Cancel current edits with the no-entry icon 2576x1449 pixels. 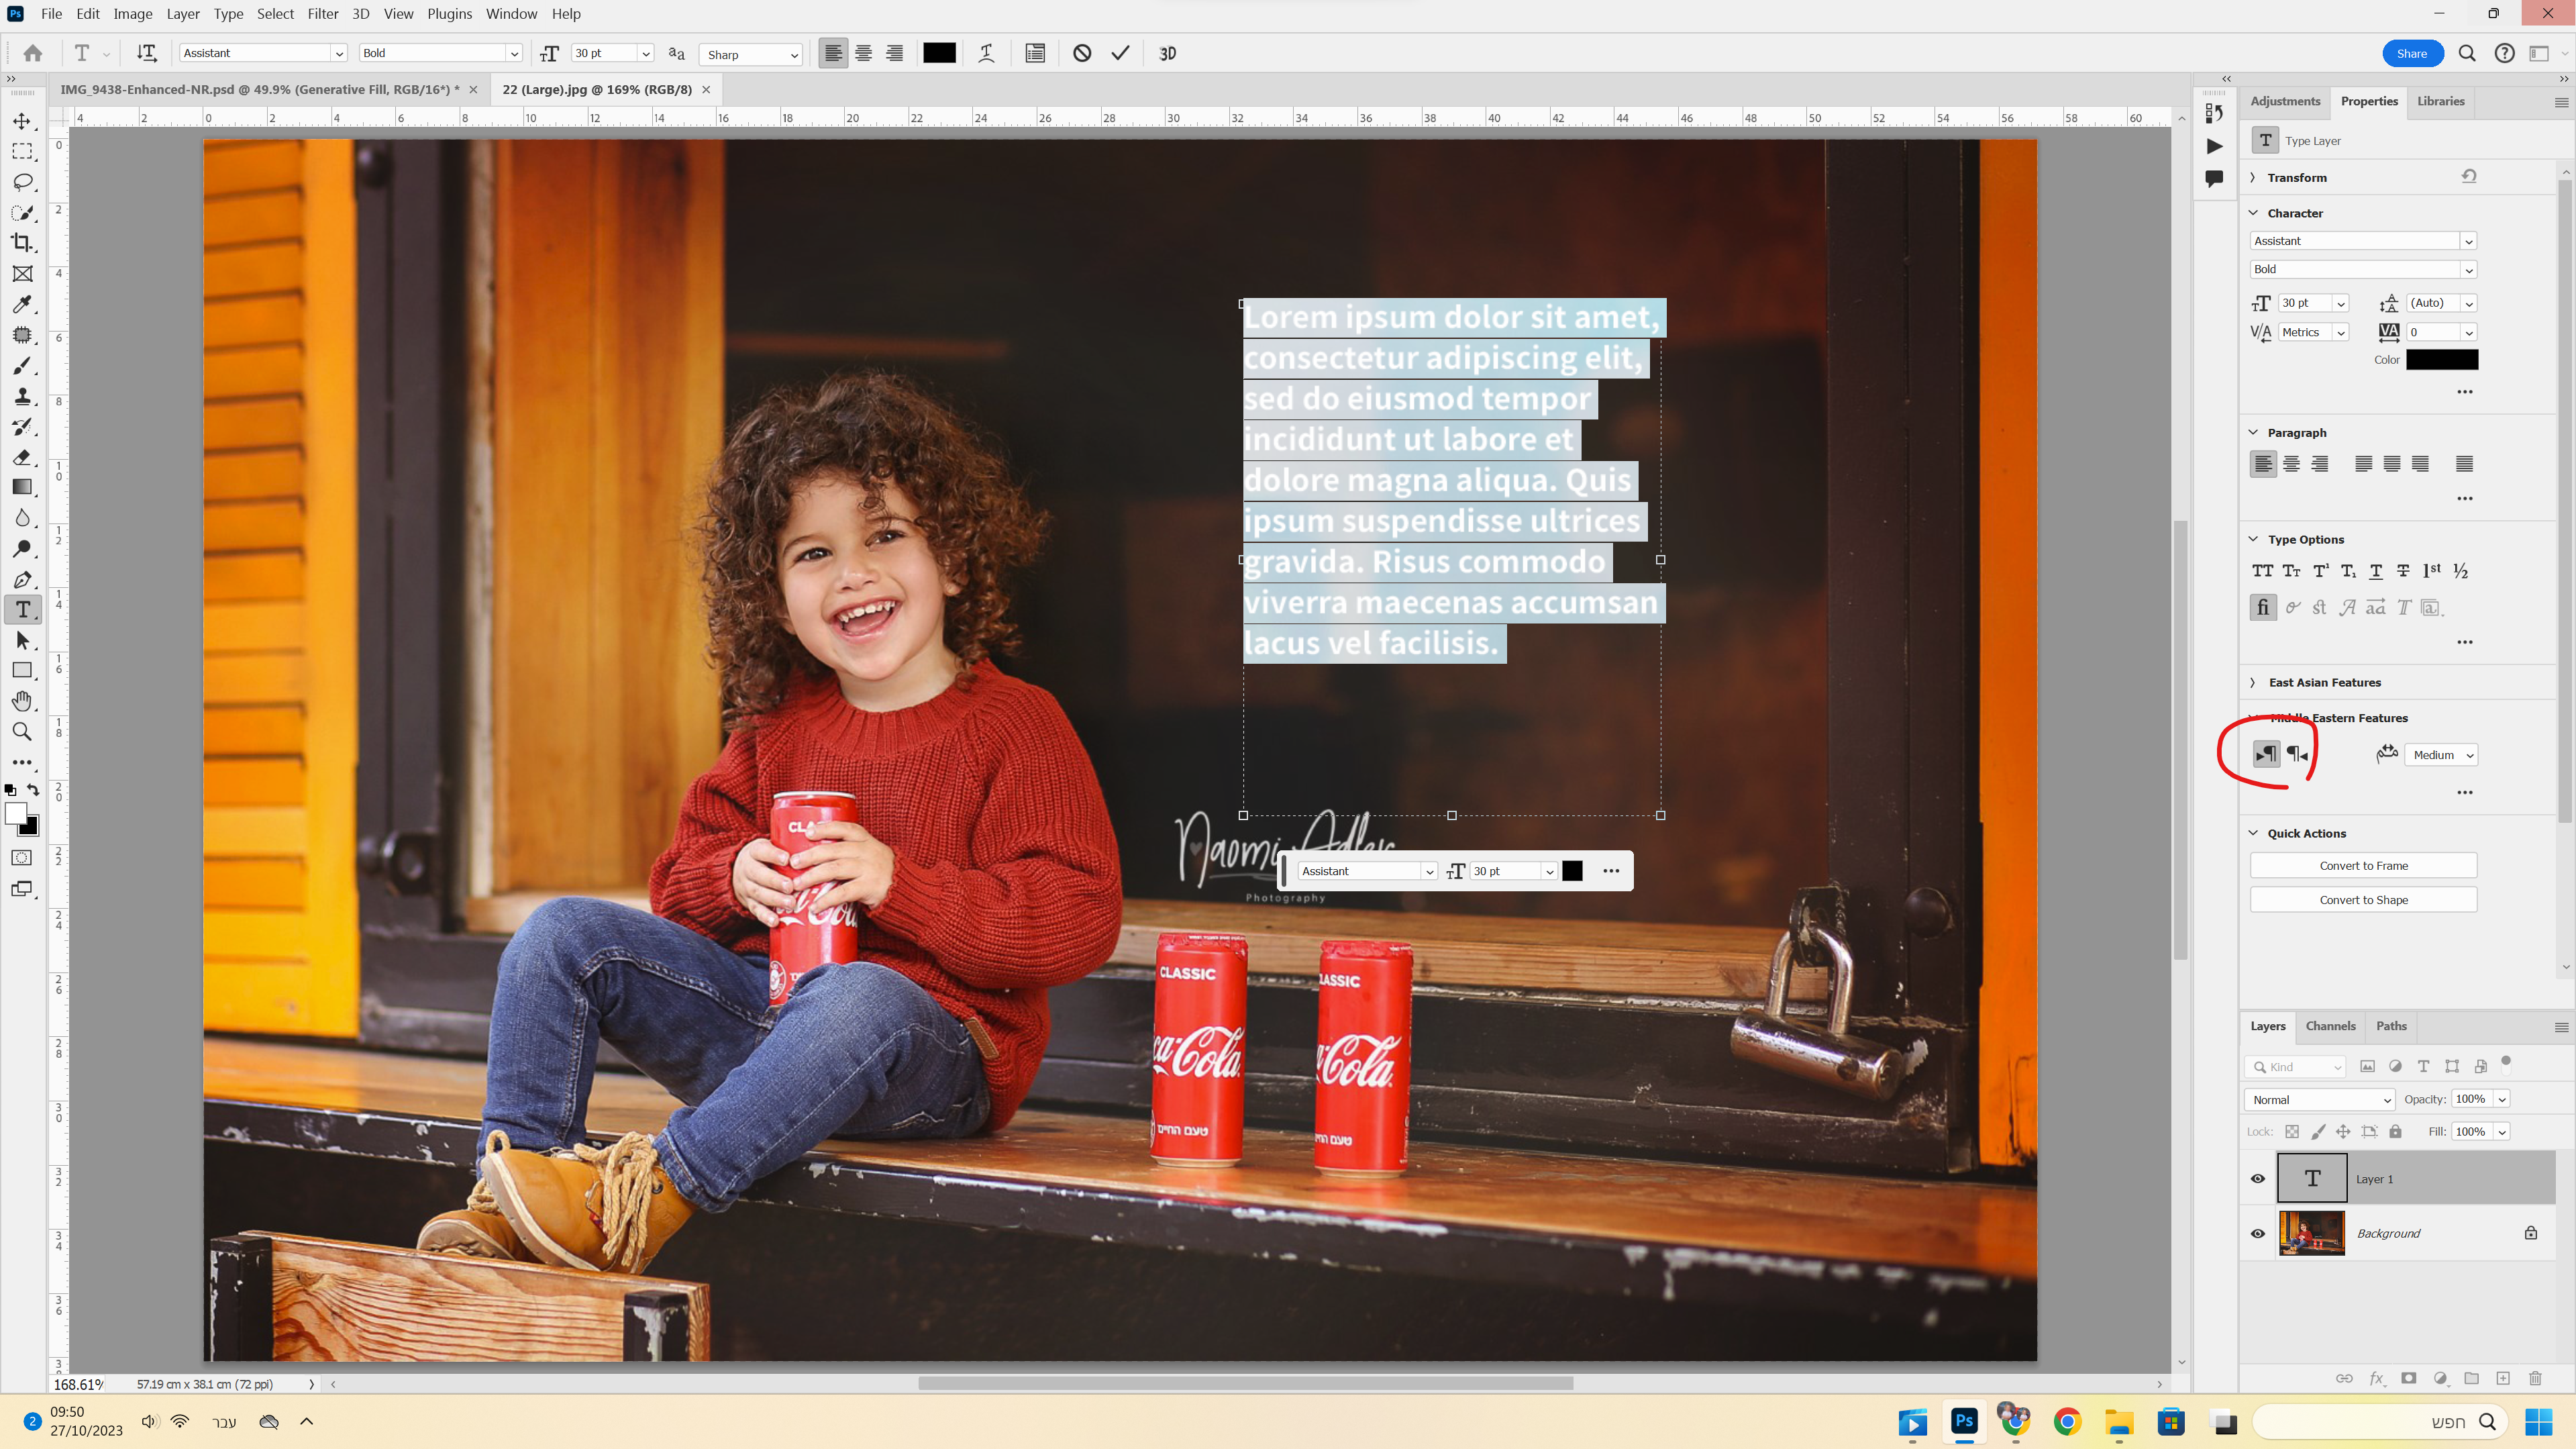click(x=1082, y=53)
